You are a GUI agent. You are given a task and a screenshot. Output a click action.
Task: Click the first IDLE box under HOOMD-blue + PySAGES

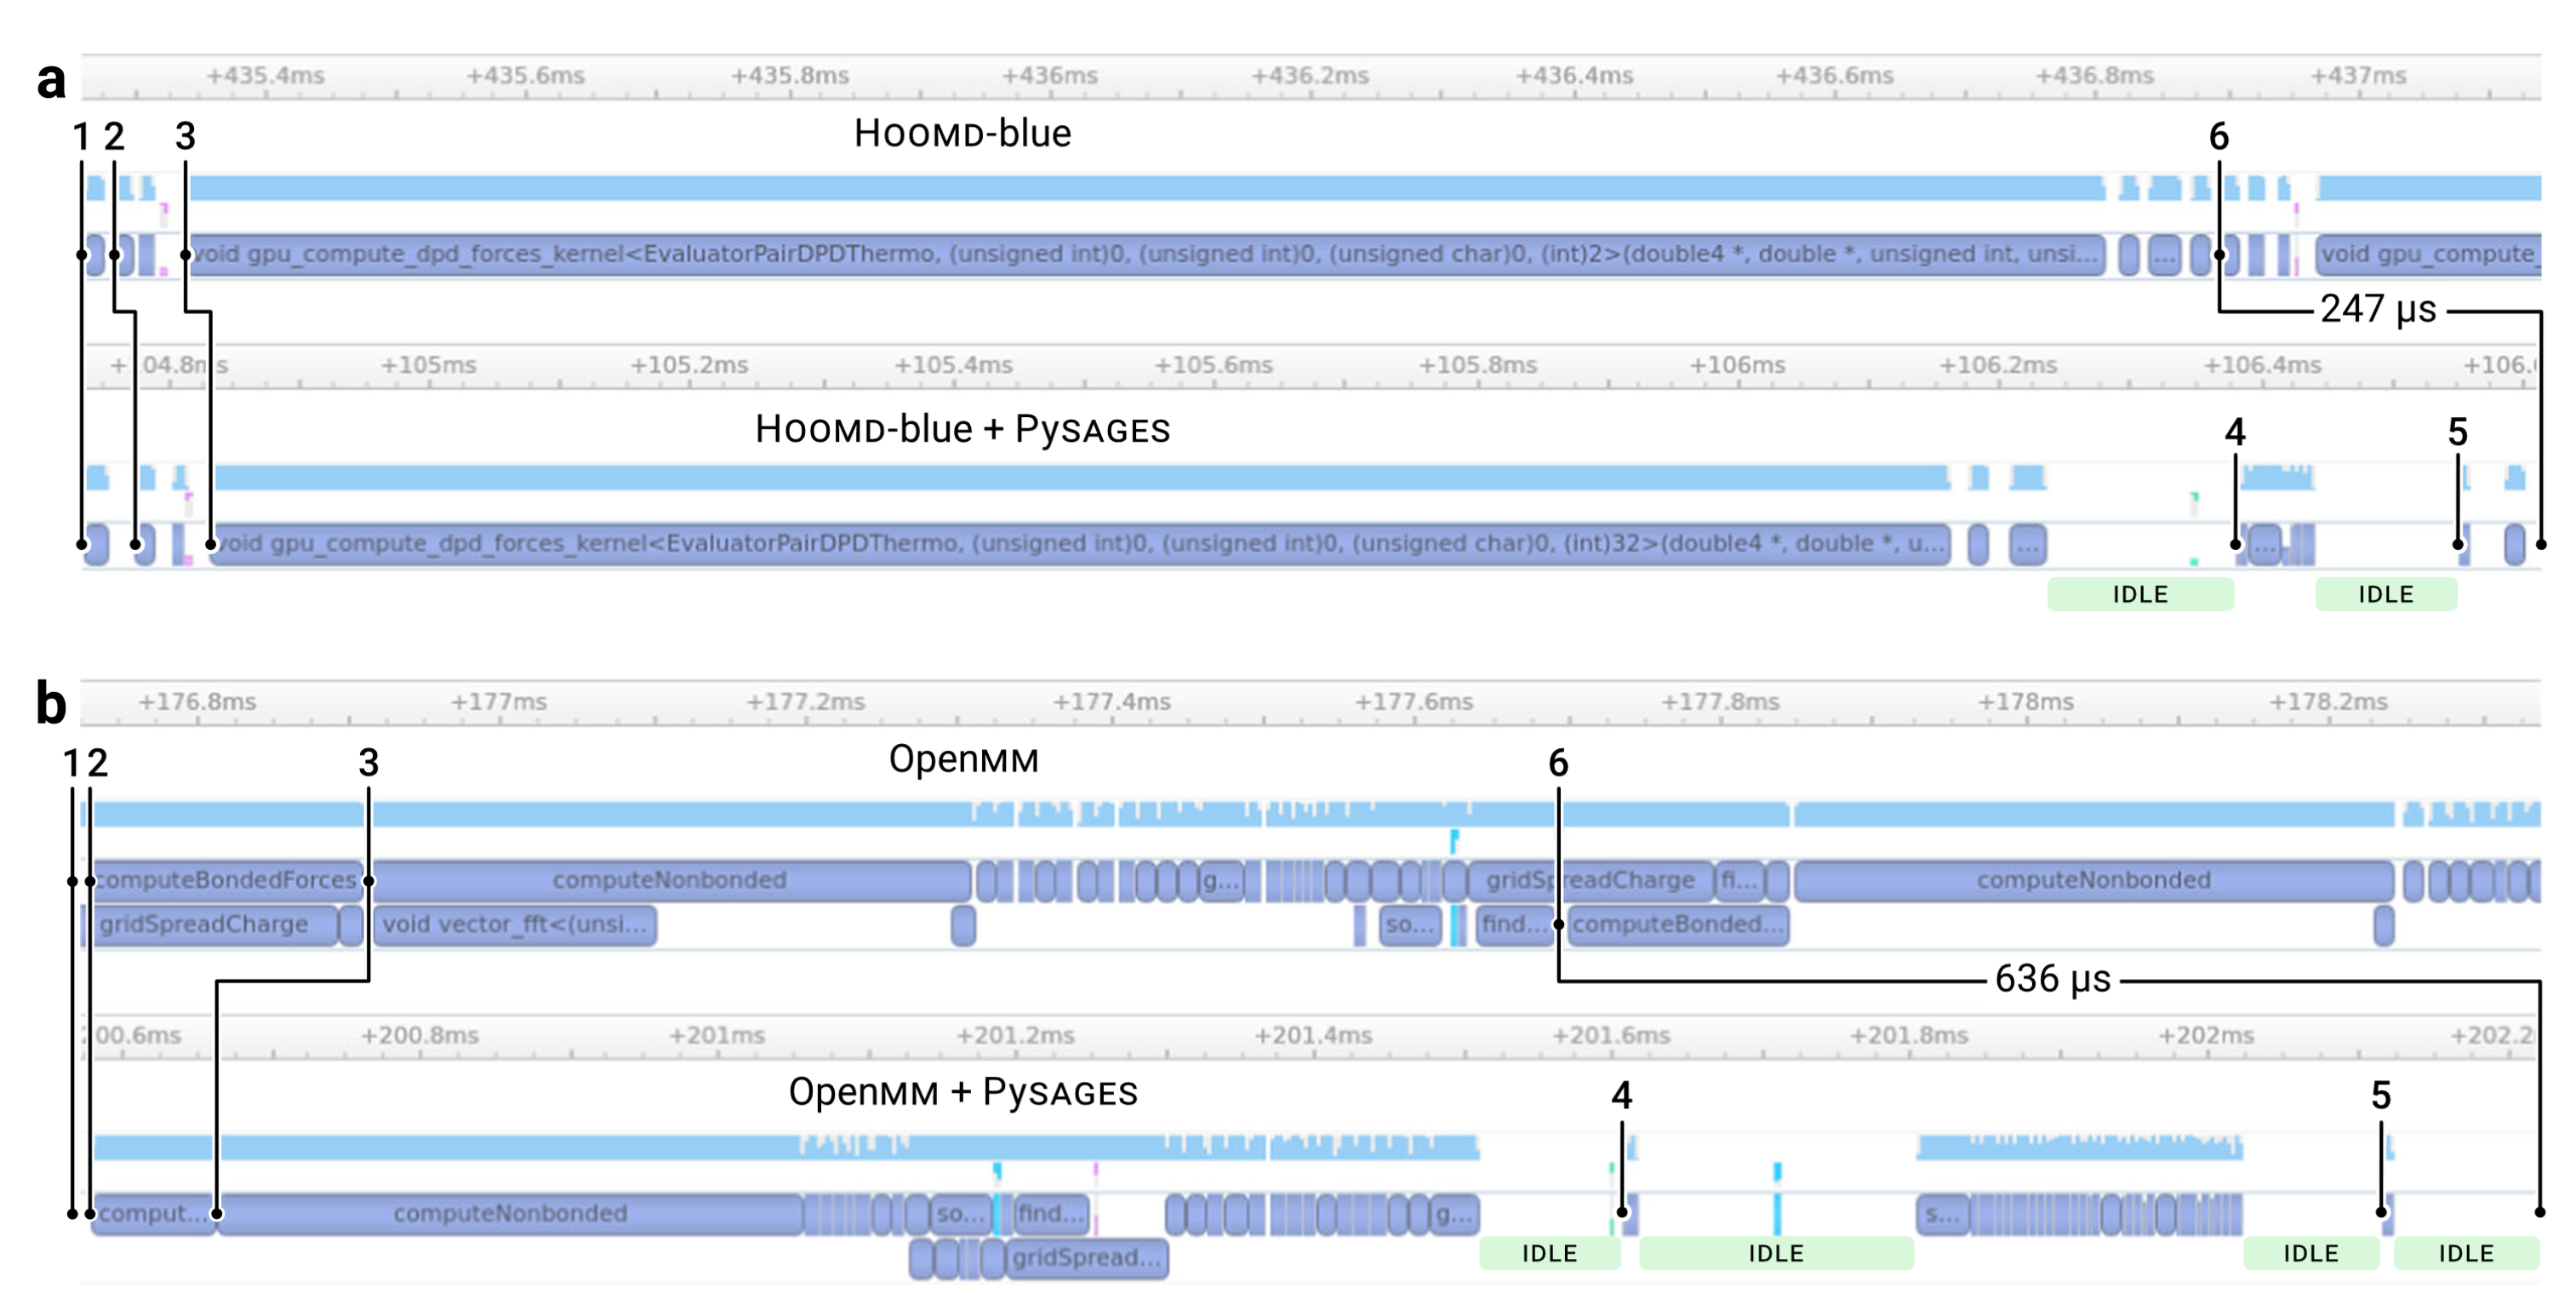coord(2140,594)
